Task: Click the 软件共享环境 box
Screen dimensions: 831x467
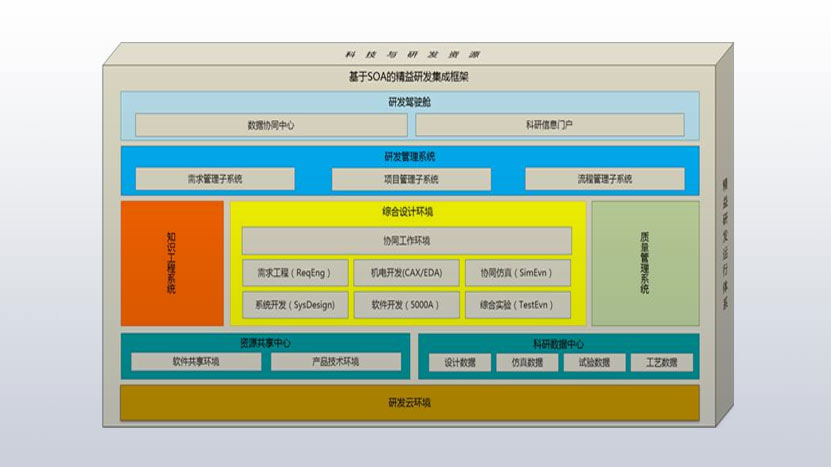Action: pyautogui.click(x=196, y=362)
